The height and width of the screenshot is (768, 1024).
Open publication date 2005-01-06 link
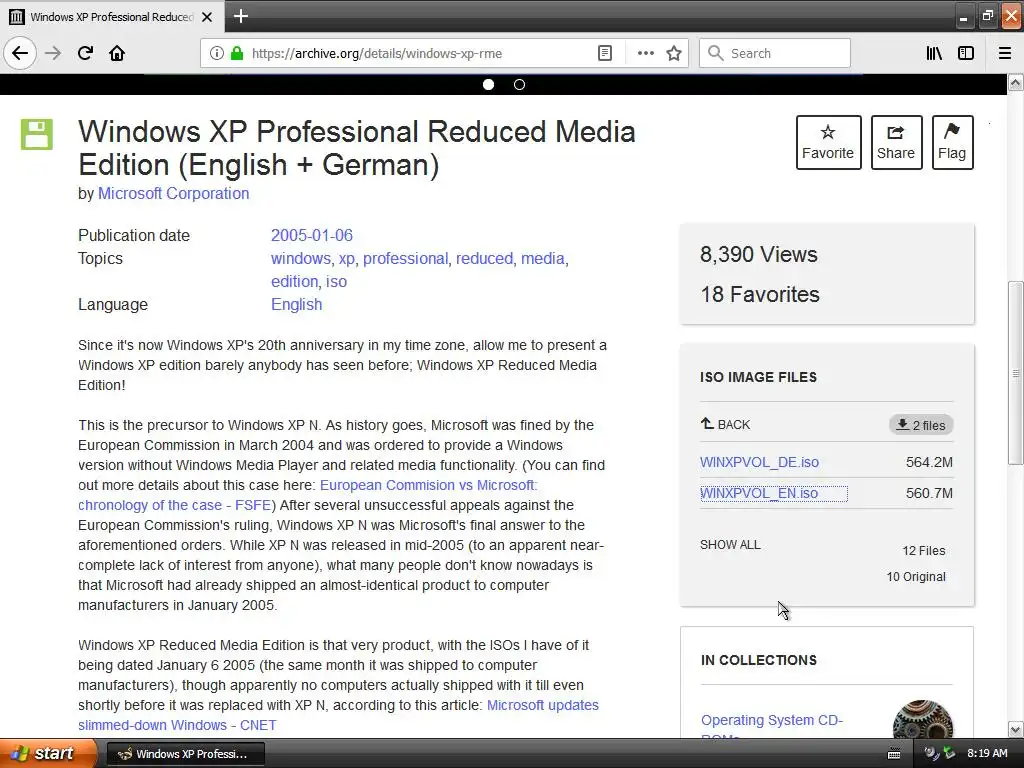click(x=312, y=235)
